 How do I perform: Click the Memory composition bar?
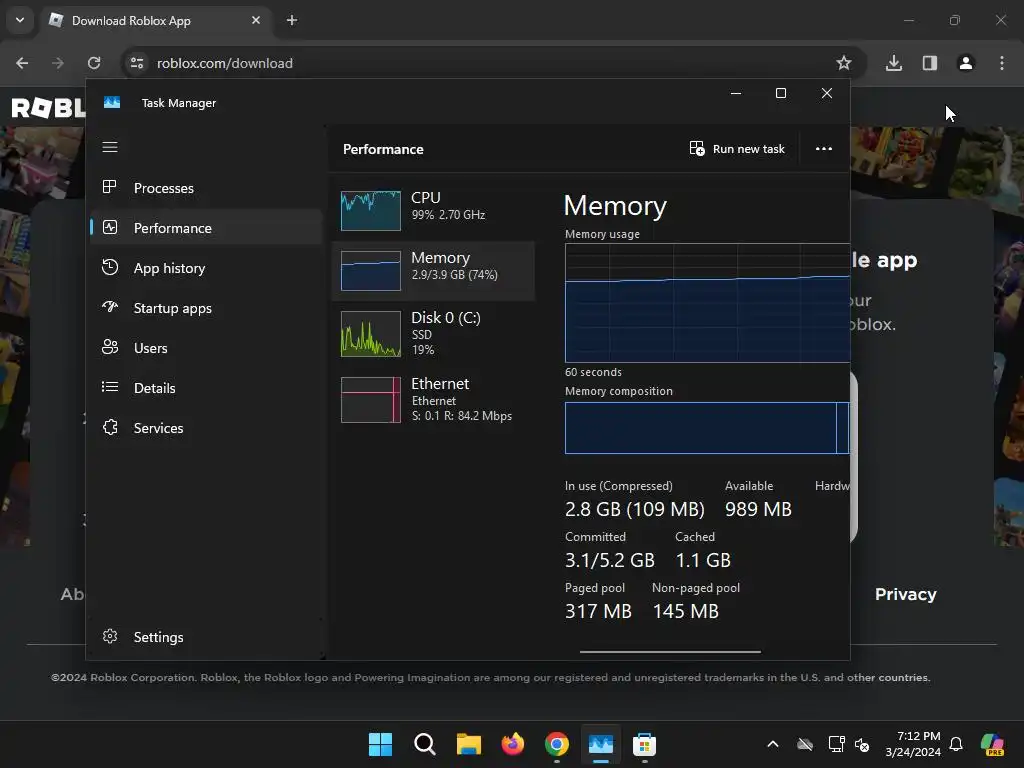click(x=707, y=428)
